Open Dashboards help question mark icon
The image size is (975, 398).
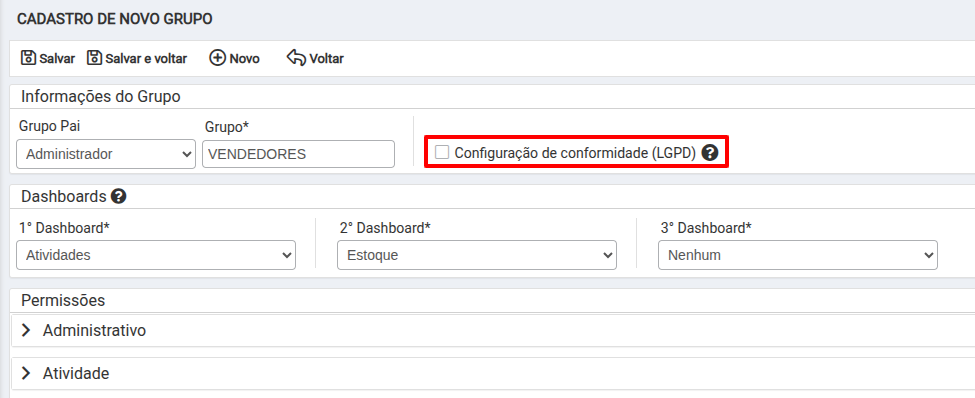pyautogui.click(x=118, y=197)
